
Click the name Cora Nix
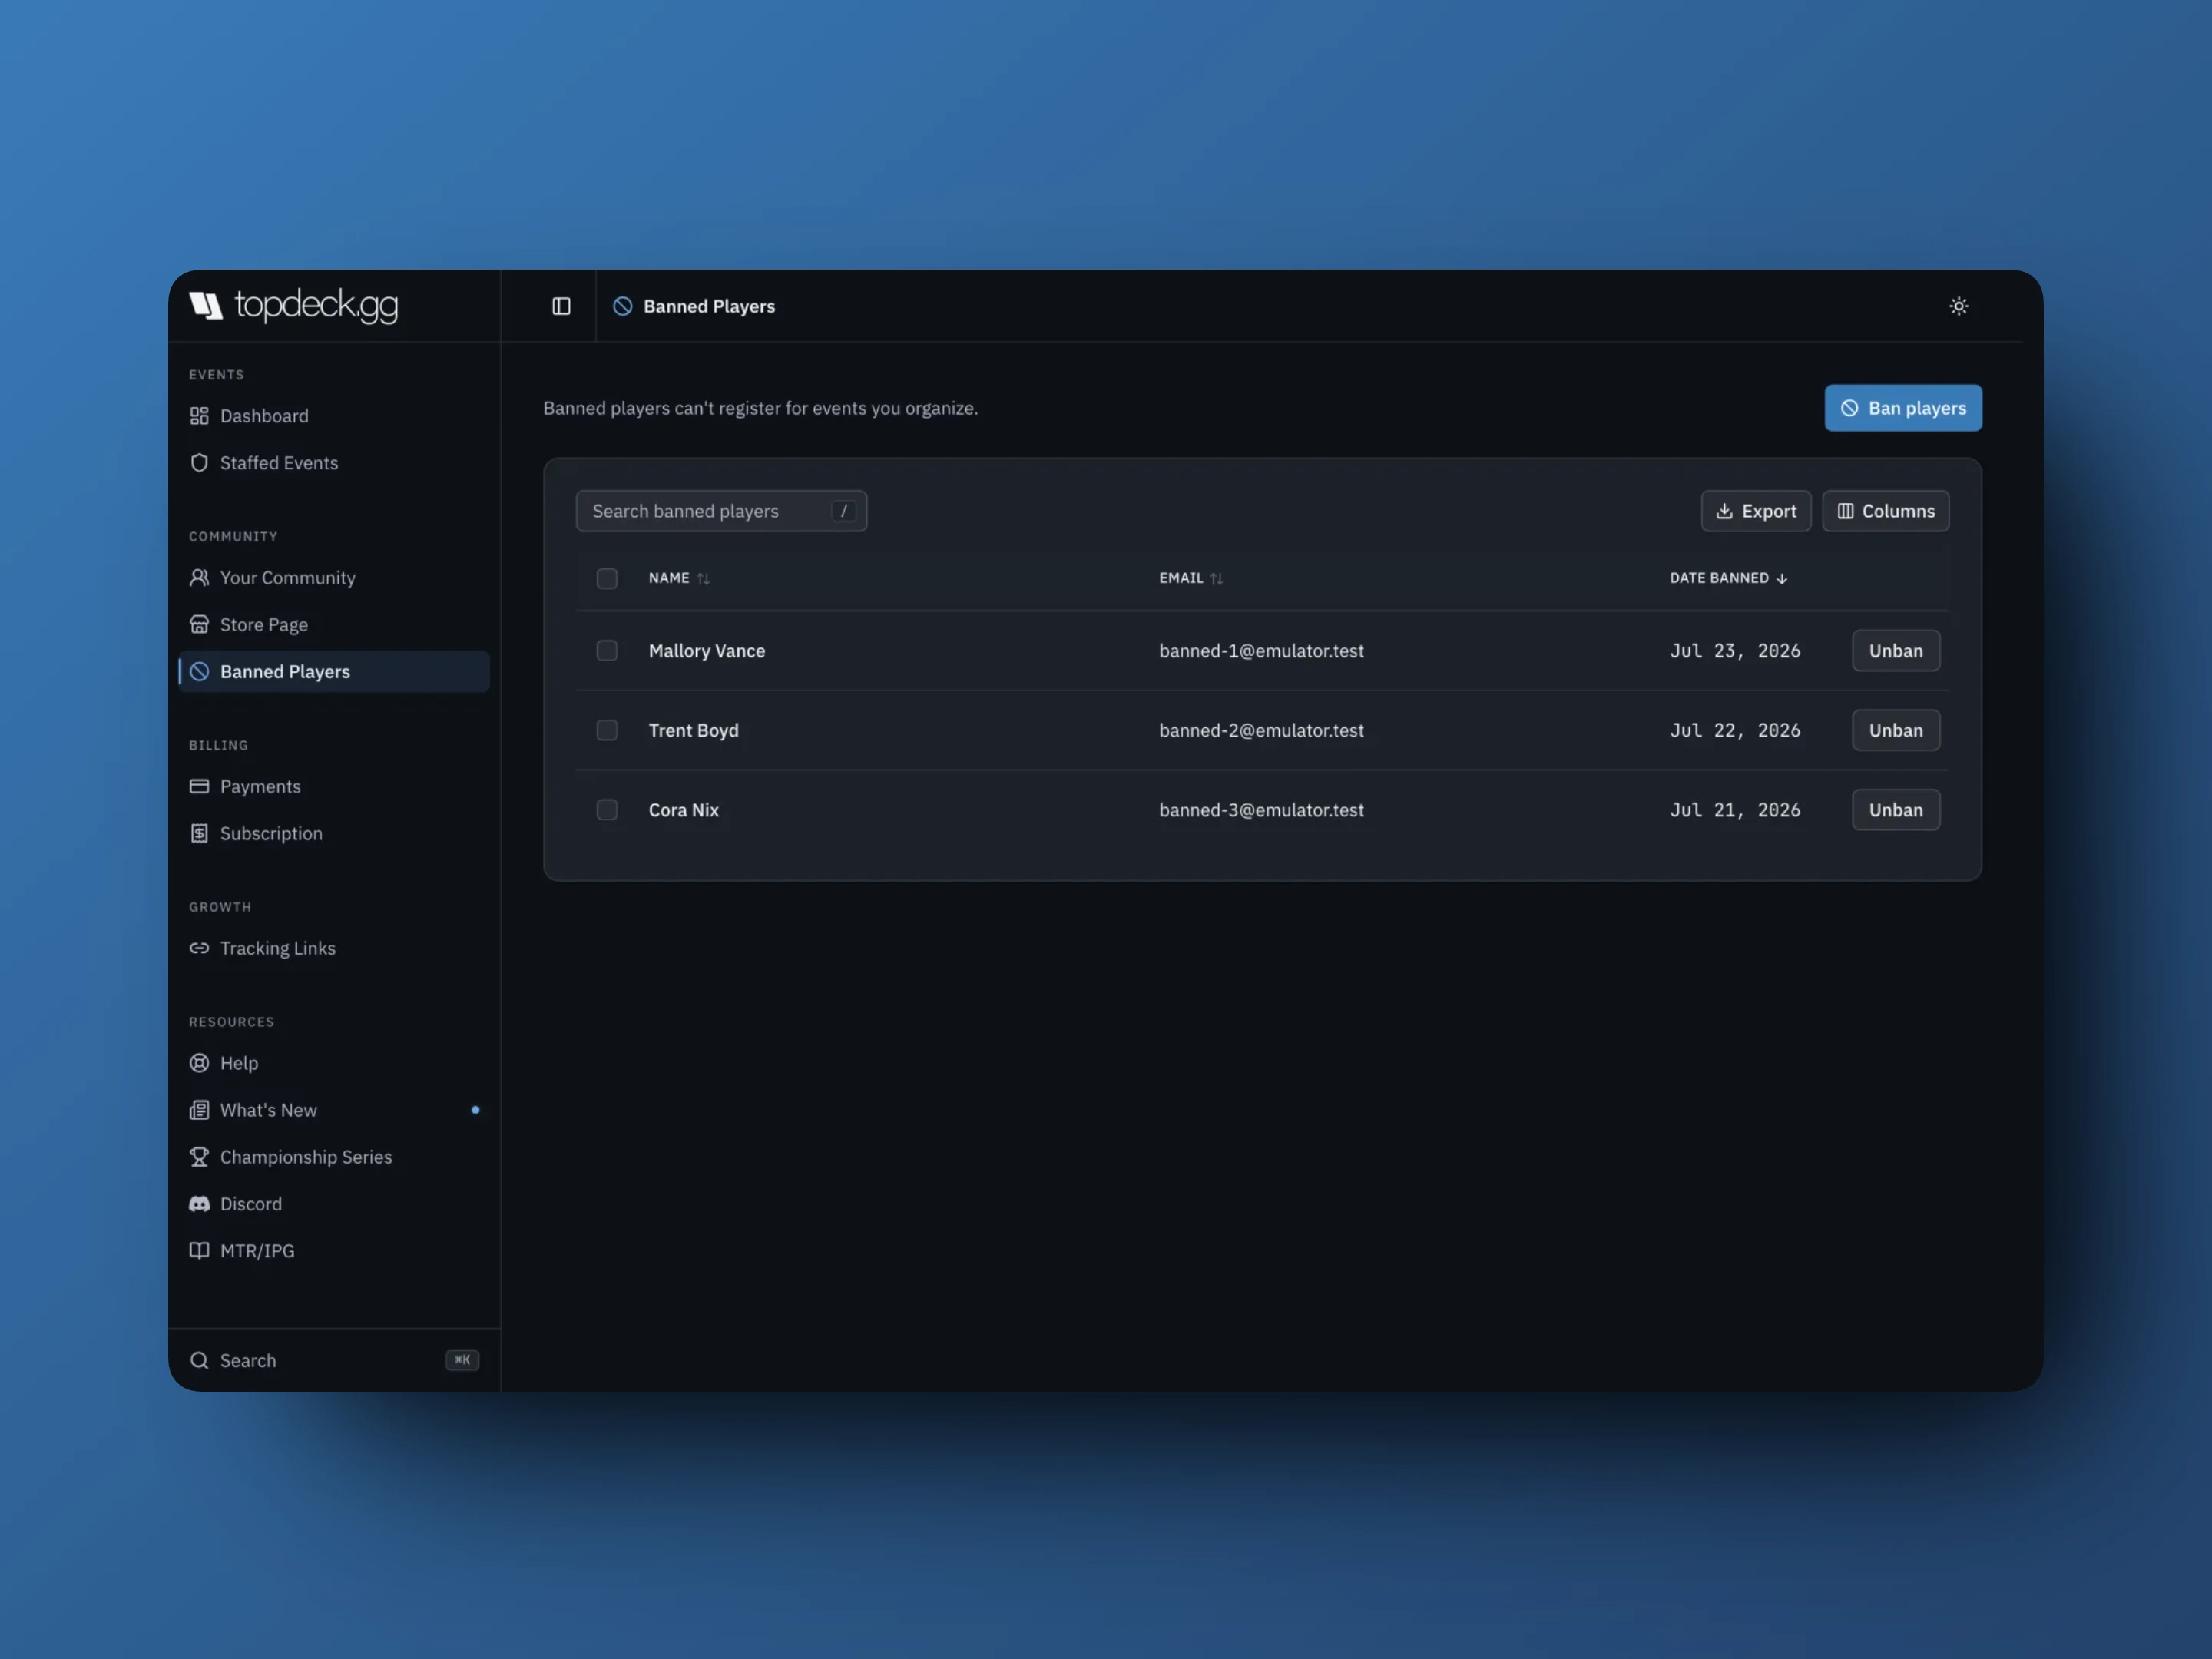[683, 810]
